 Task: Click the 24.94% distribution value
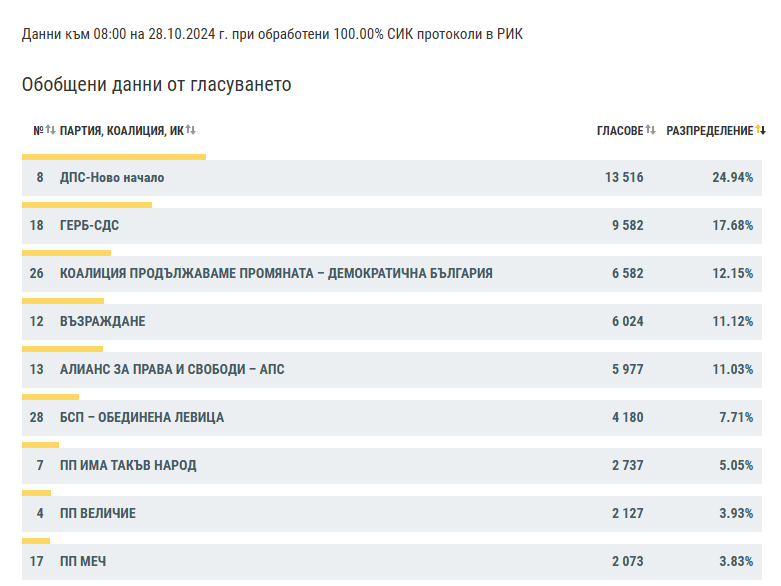click(732, 178)
